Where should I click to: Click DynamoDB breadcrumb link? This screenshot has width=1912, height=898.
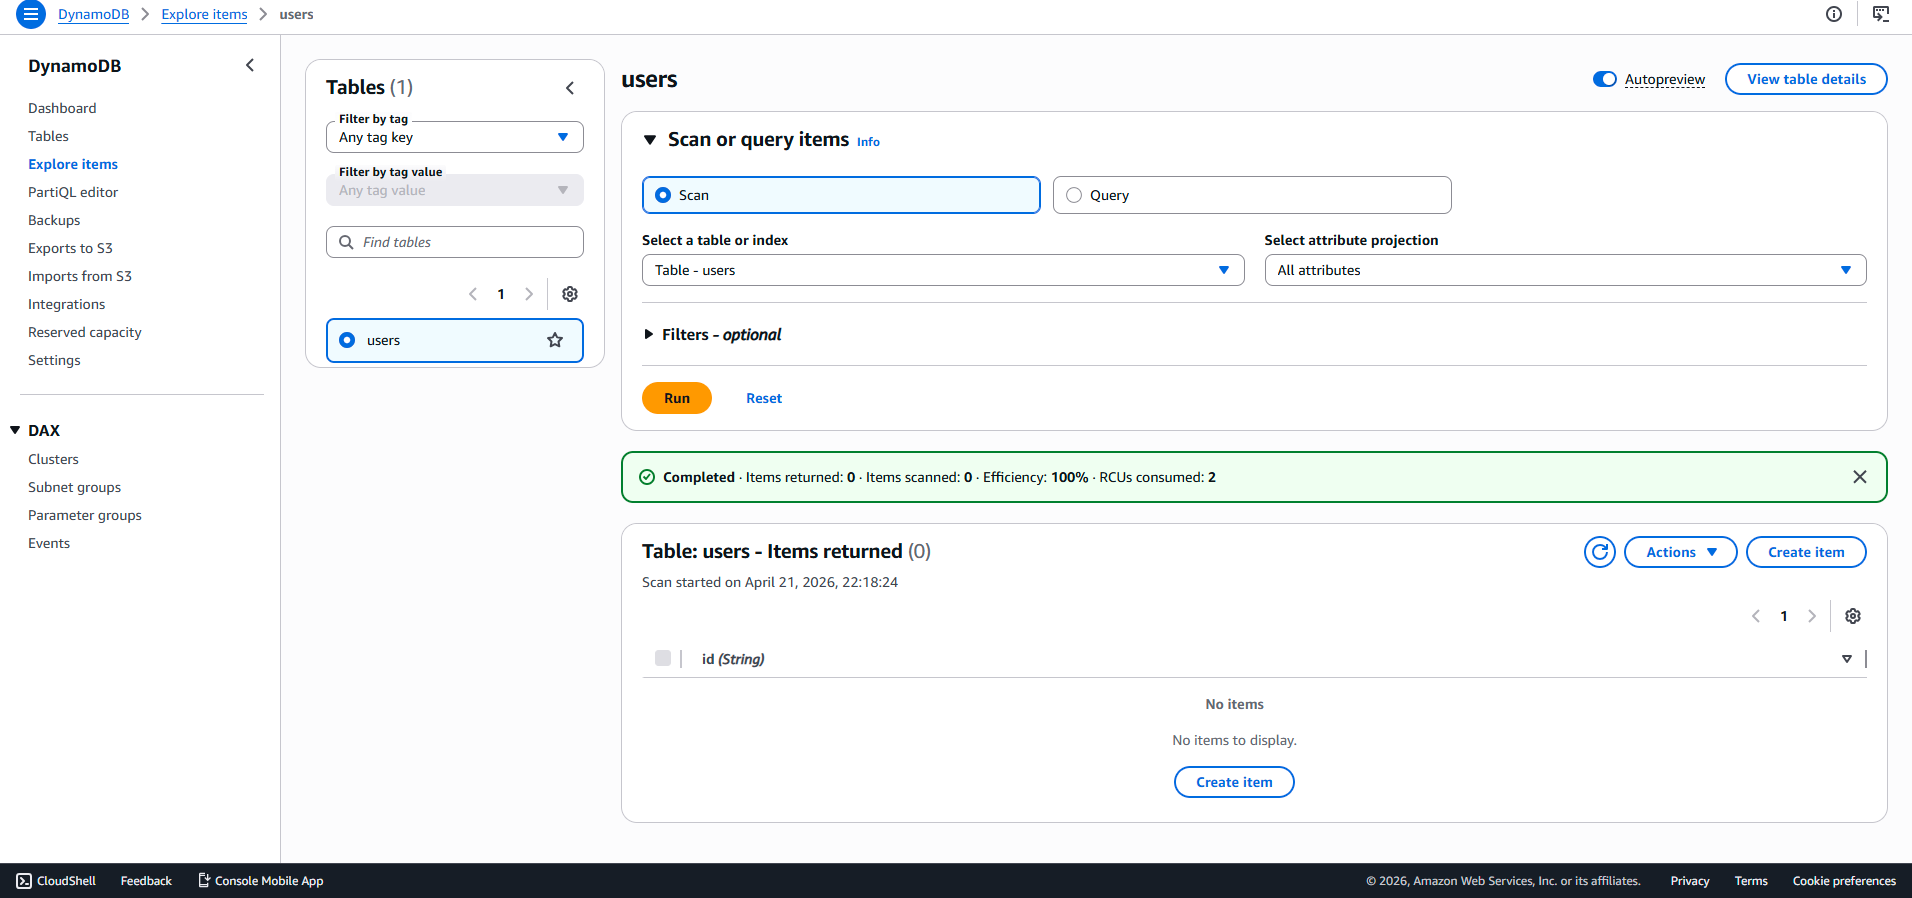[x=93, y=14]
